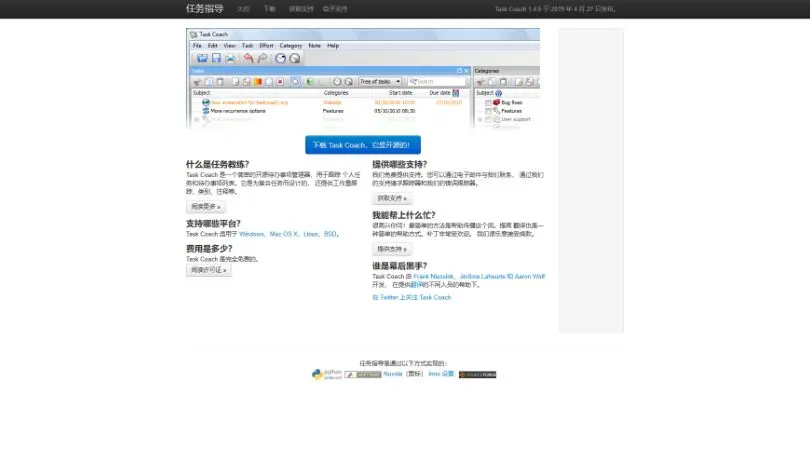Open the File menu

[197, 45]
